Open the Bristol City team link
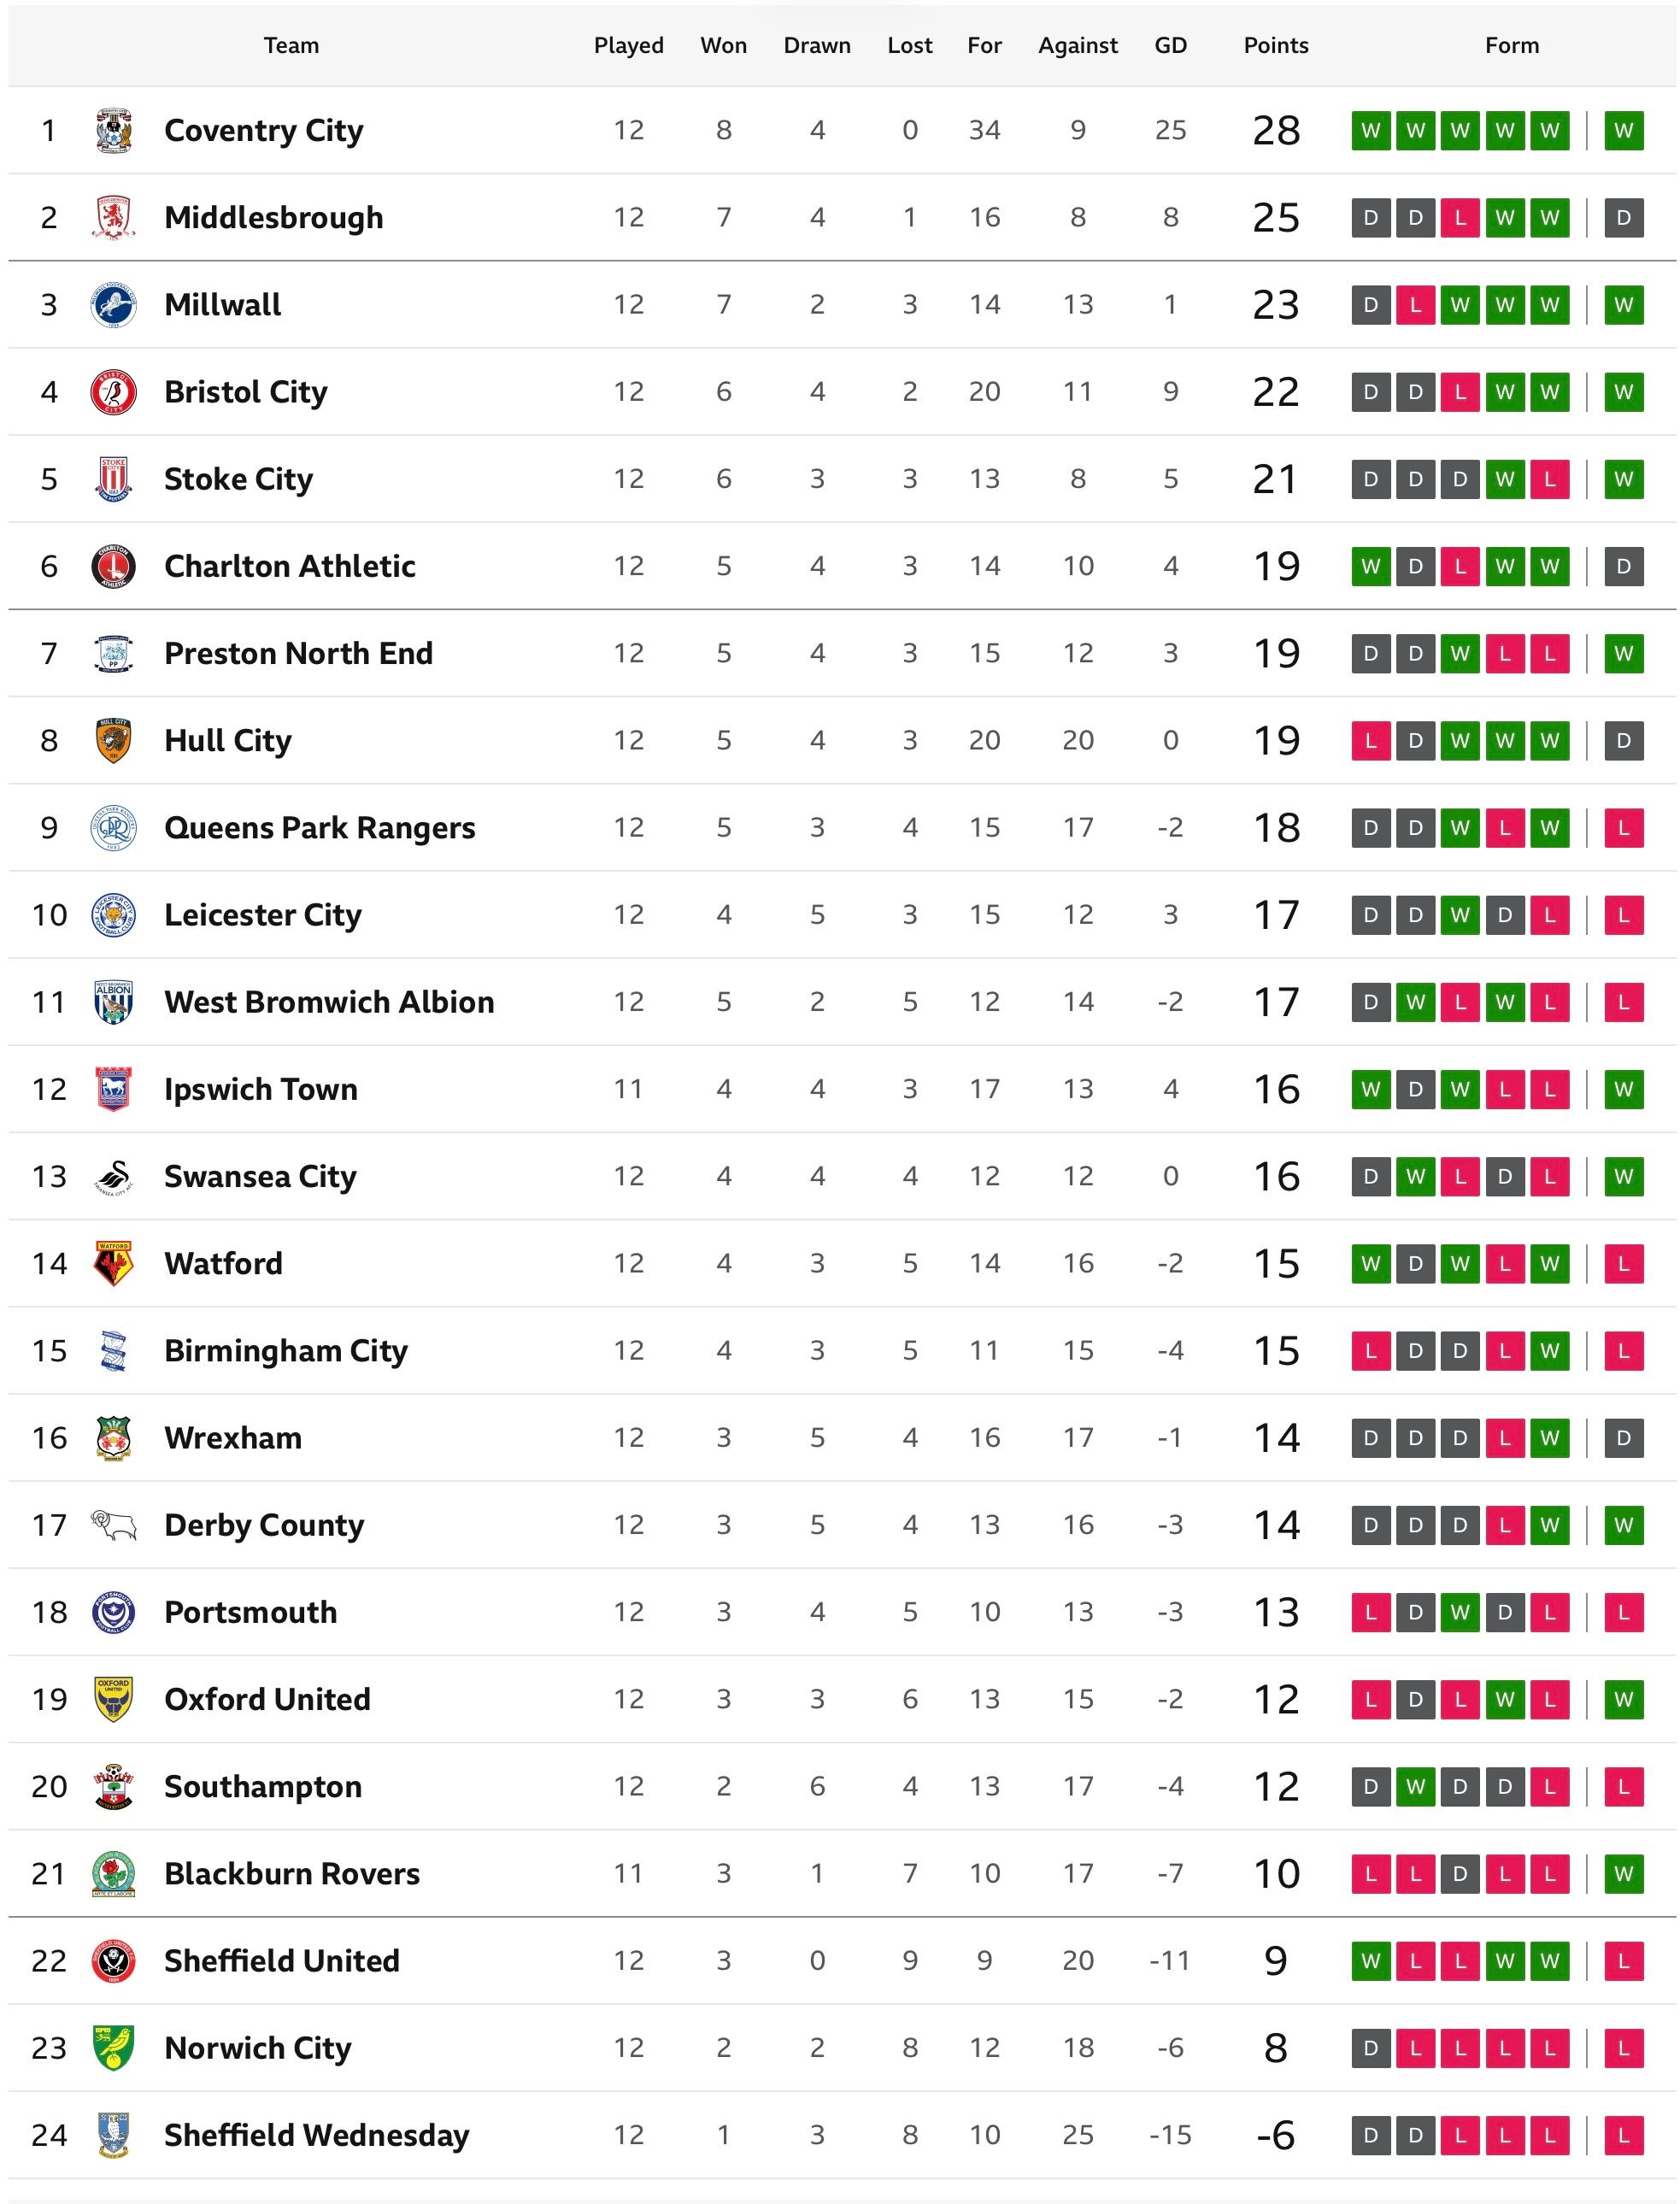 [x=245, y=392]
